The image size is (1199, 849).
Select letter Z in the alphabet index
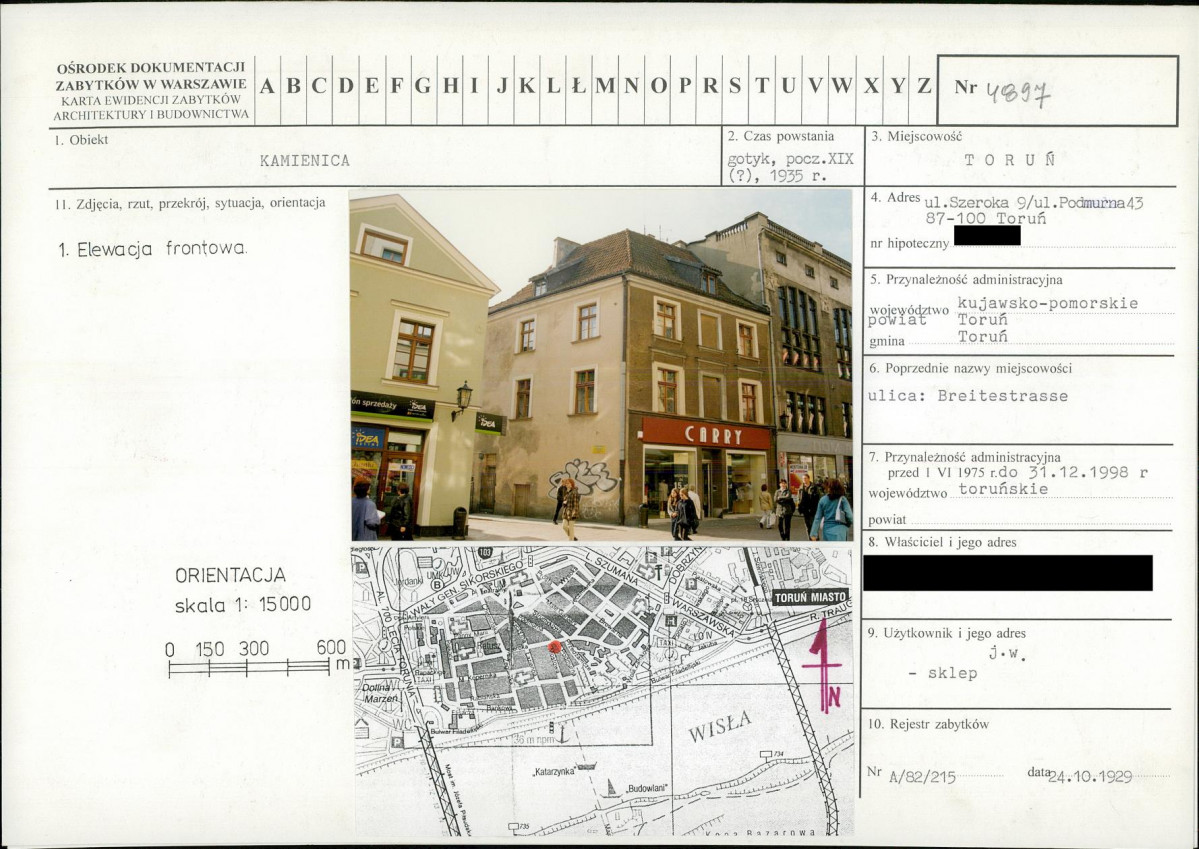tap(924, 87)
